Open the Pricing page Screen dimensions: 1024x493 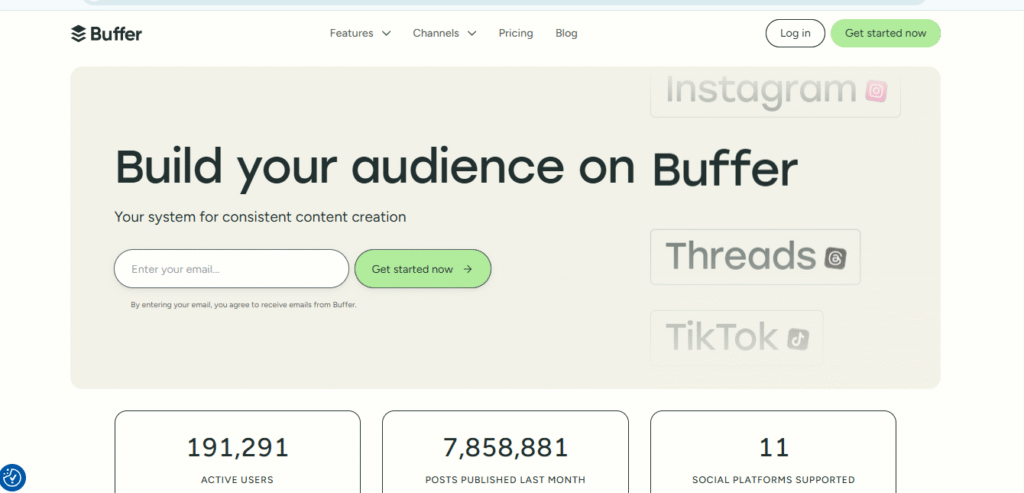click(x=516, y=33)
